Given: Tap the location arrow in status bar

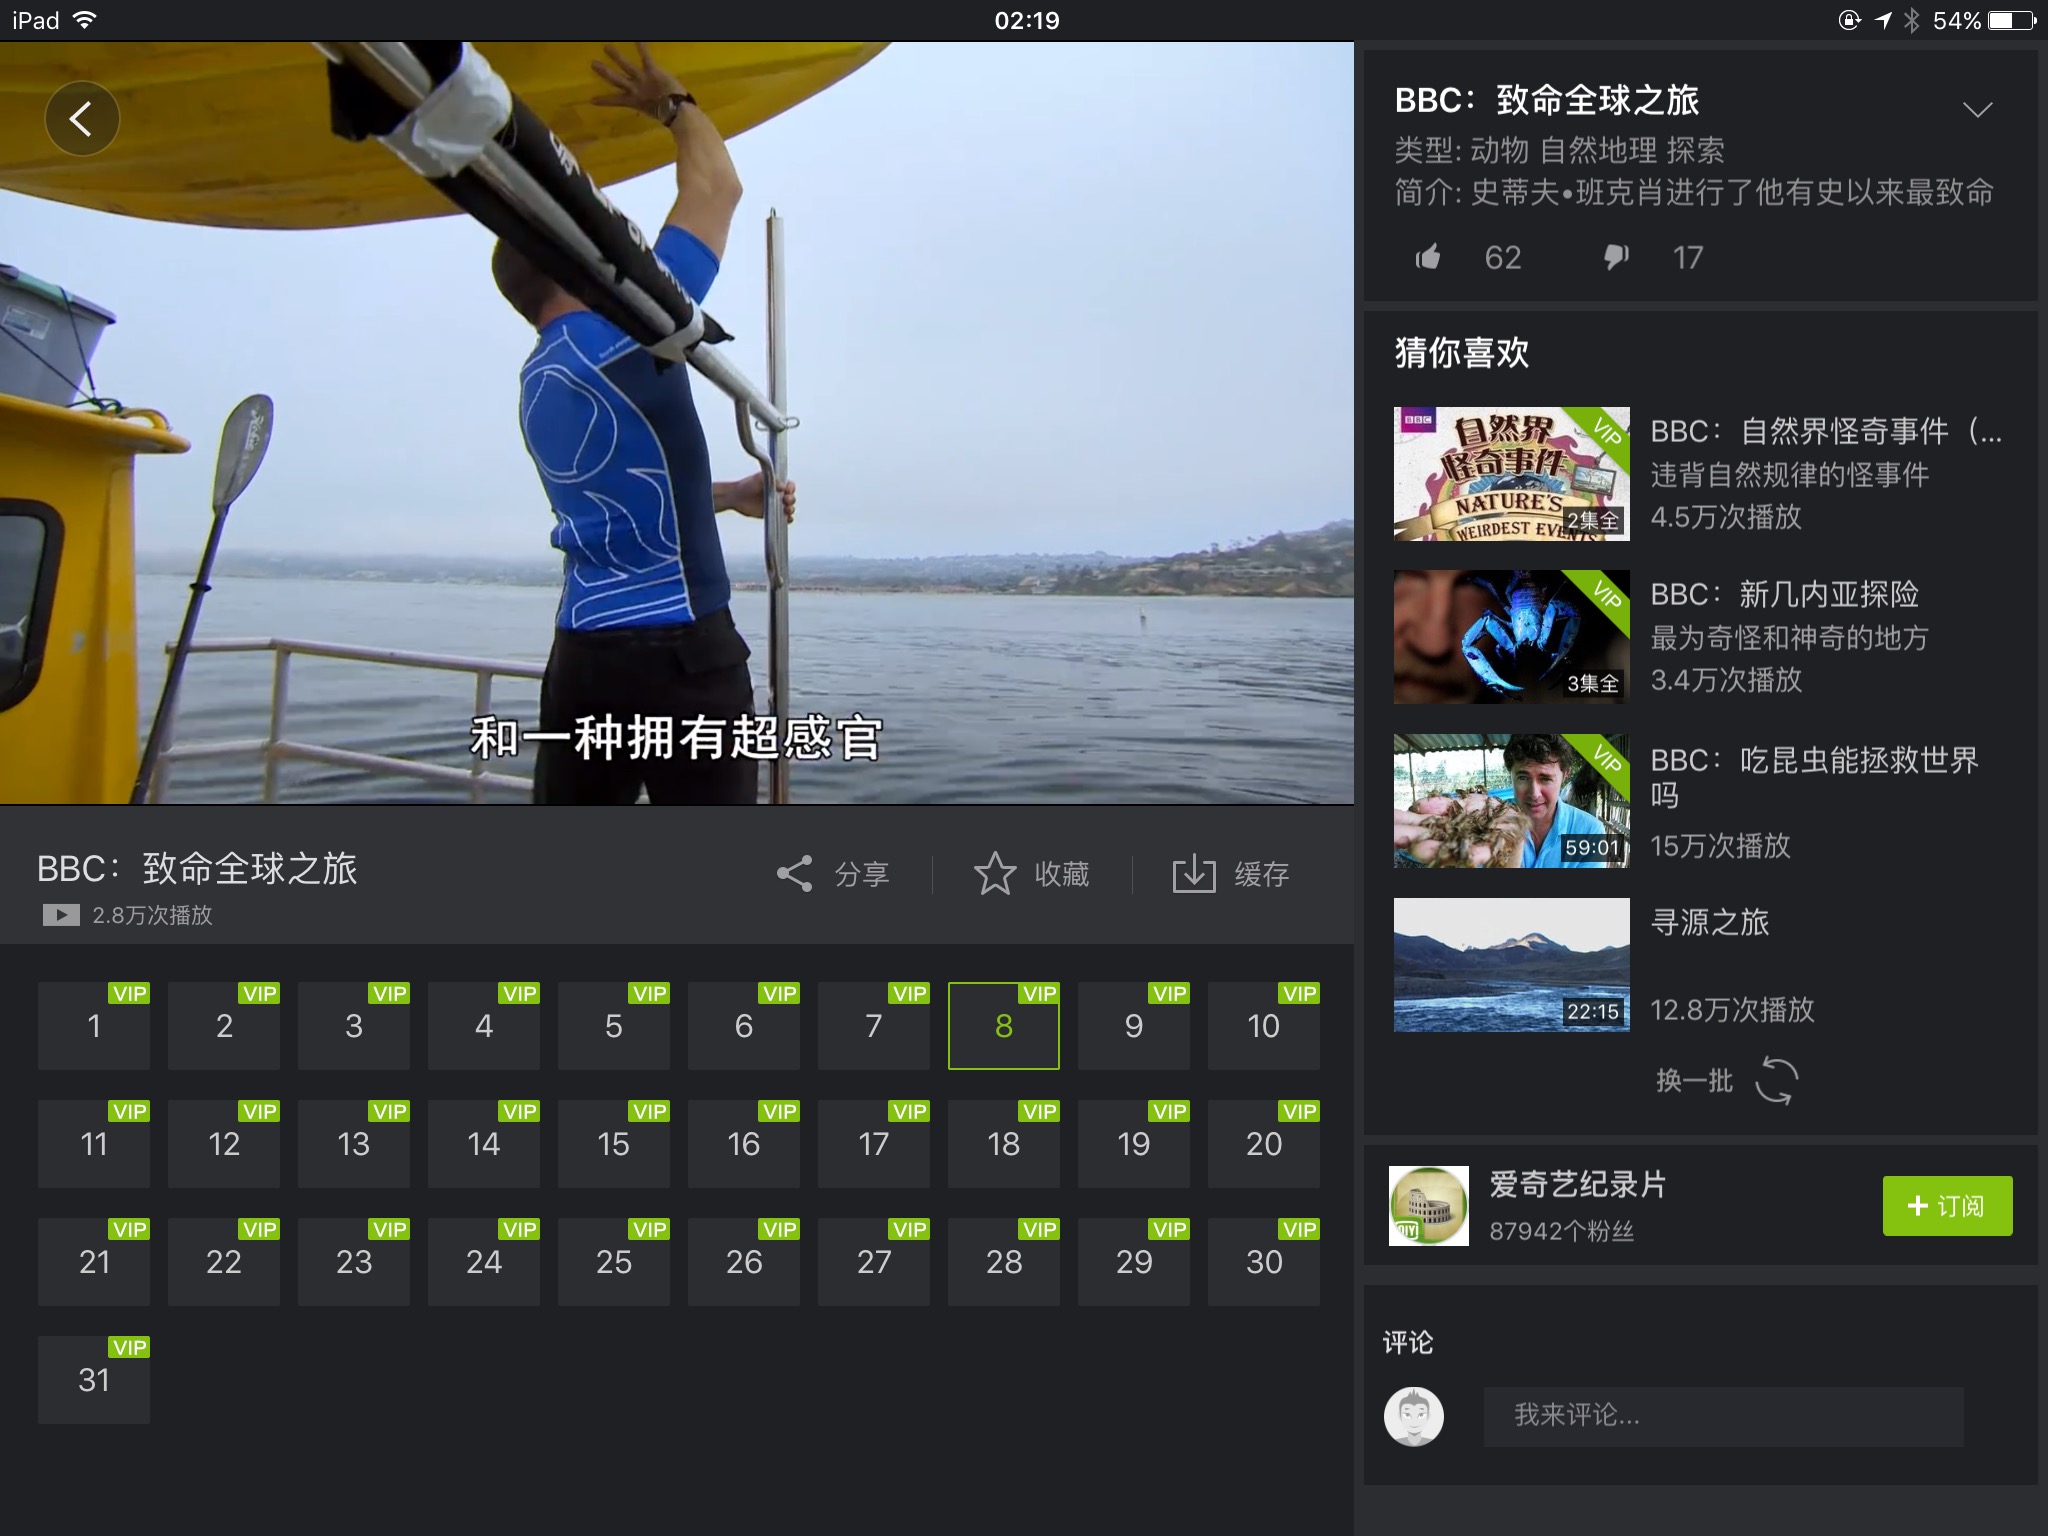Looking at the screenshot, I should click(x=1883, y=20).
